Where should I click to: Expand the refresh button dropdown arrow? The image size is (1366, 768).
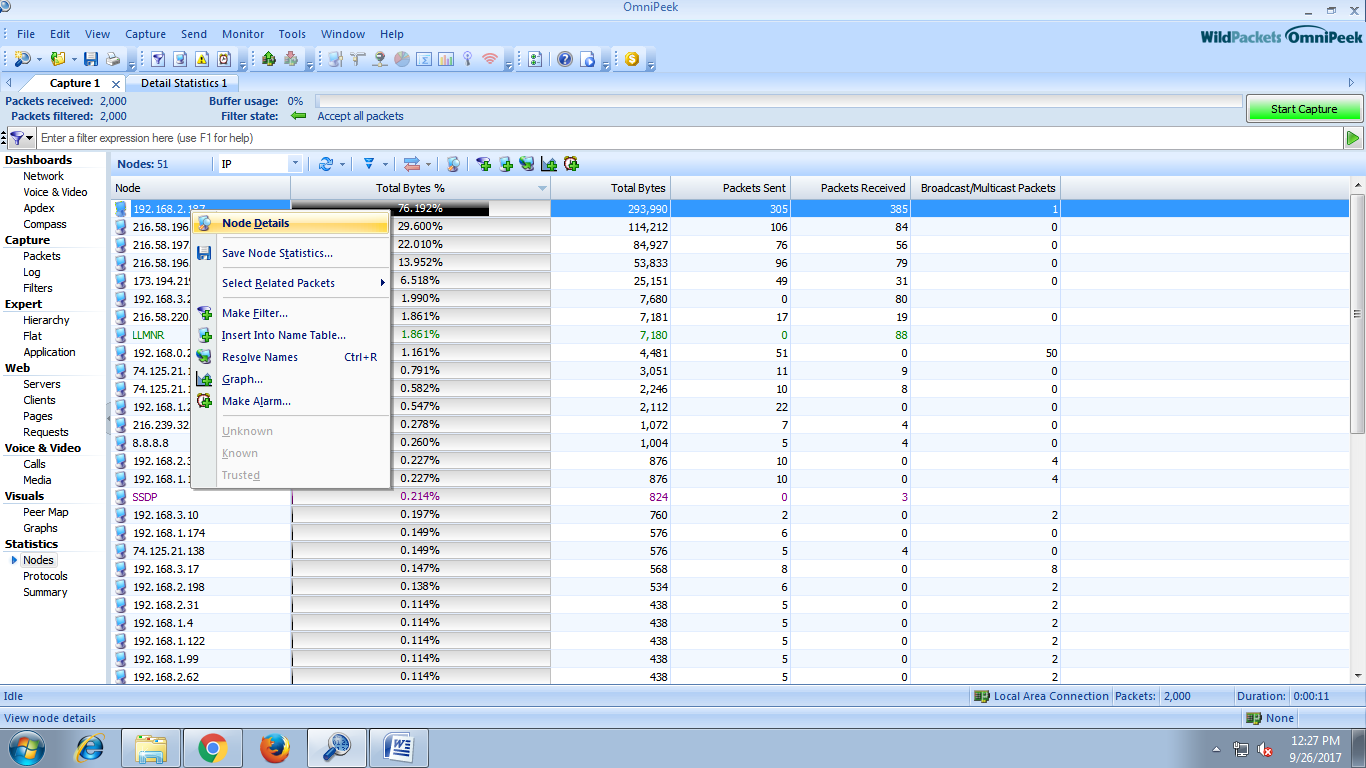pyautogui.click(x=343, y=164)
